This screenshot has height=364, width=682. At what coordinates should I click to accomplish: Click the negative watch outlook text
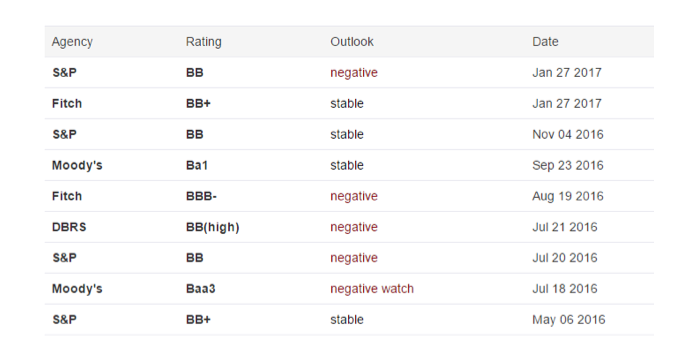(x=372, y=289)
